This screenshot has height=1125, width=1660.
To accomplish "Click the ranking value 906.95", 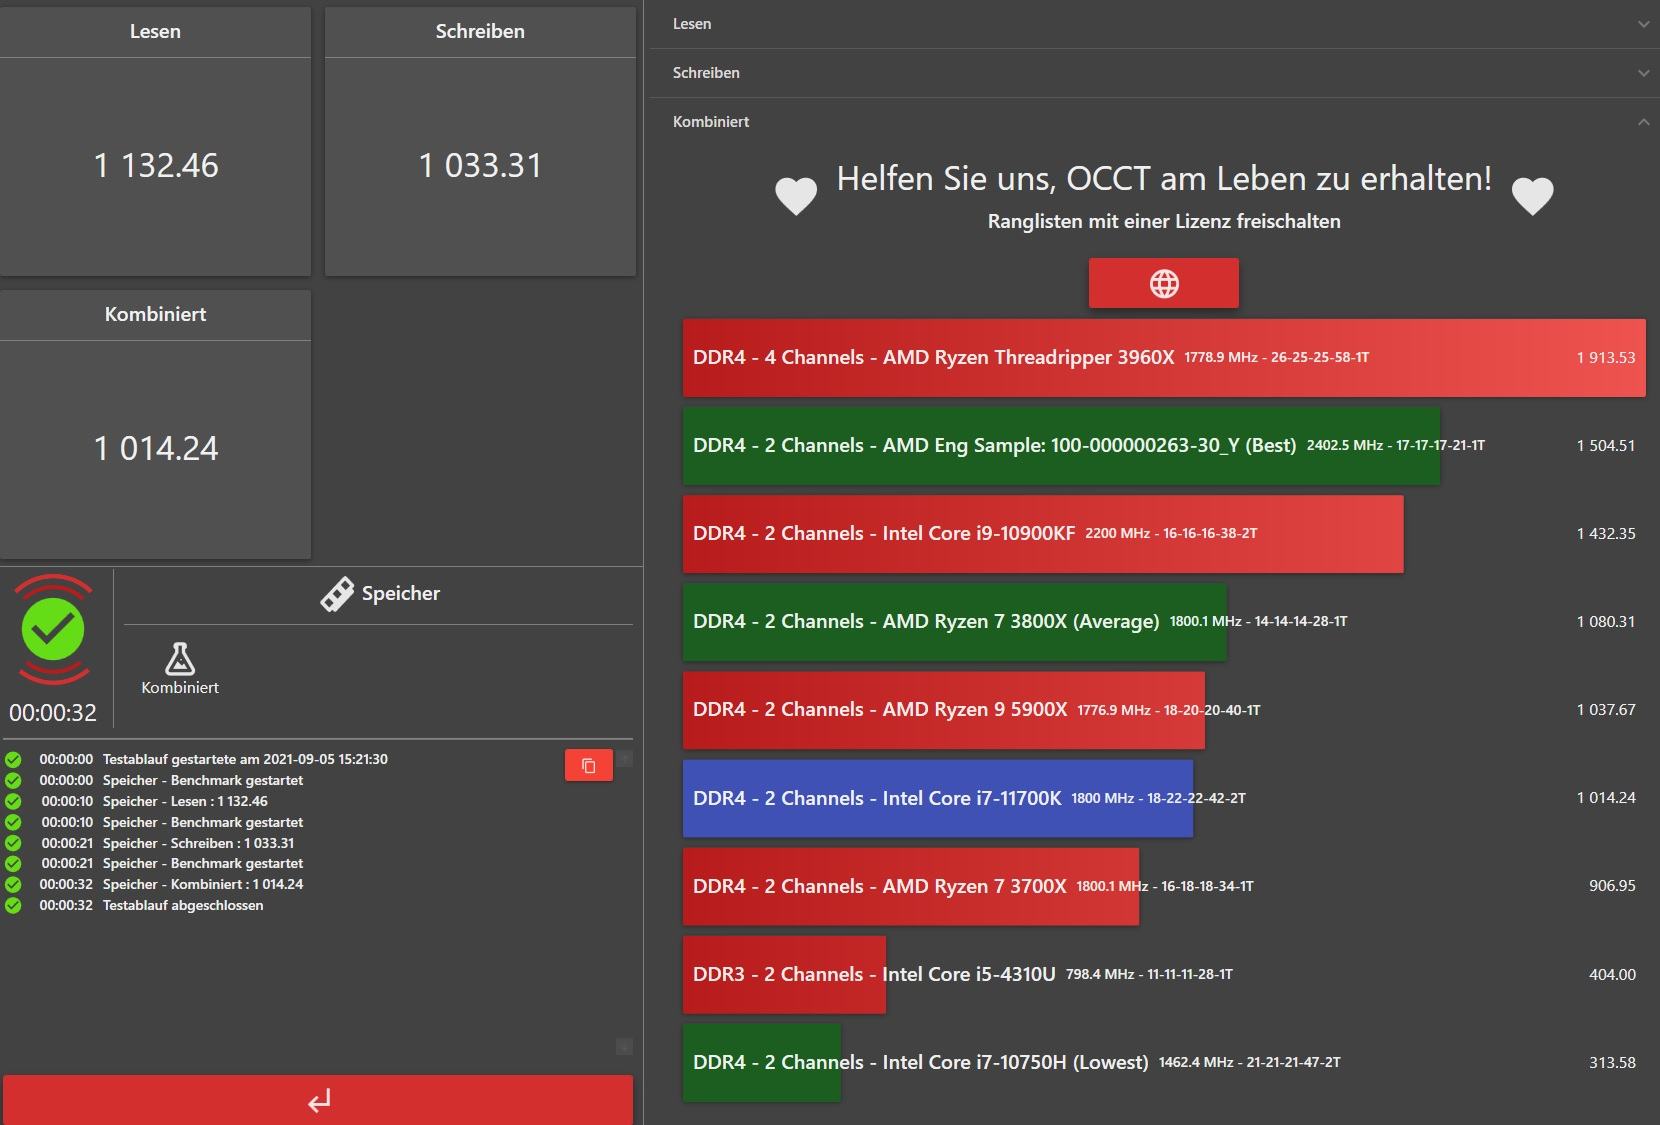I will tap(1612, 886).
